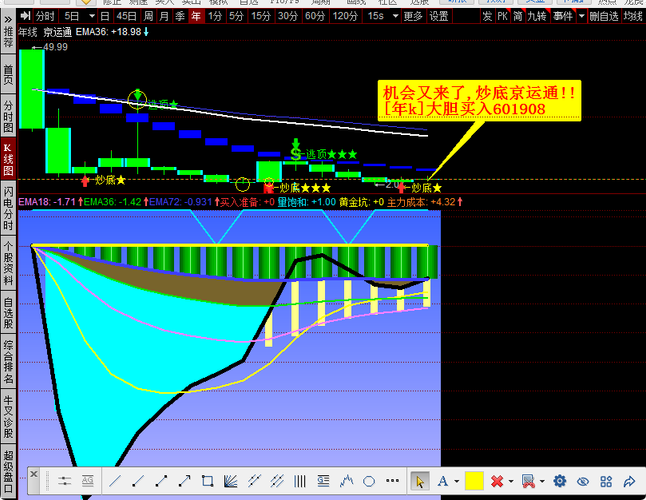This screenshot has height=500, width=646.
Task: Open 闪电分时 in left sidebar
Action: pyautogui.click(x=8, y=208)
